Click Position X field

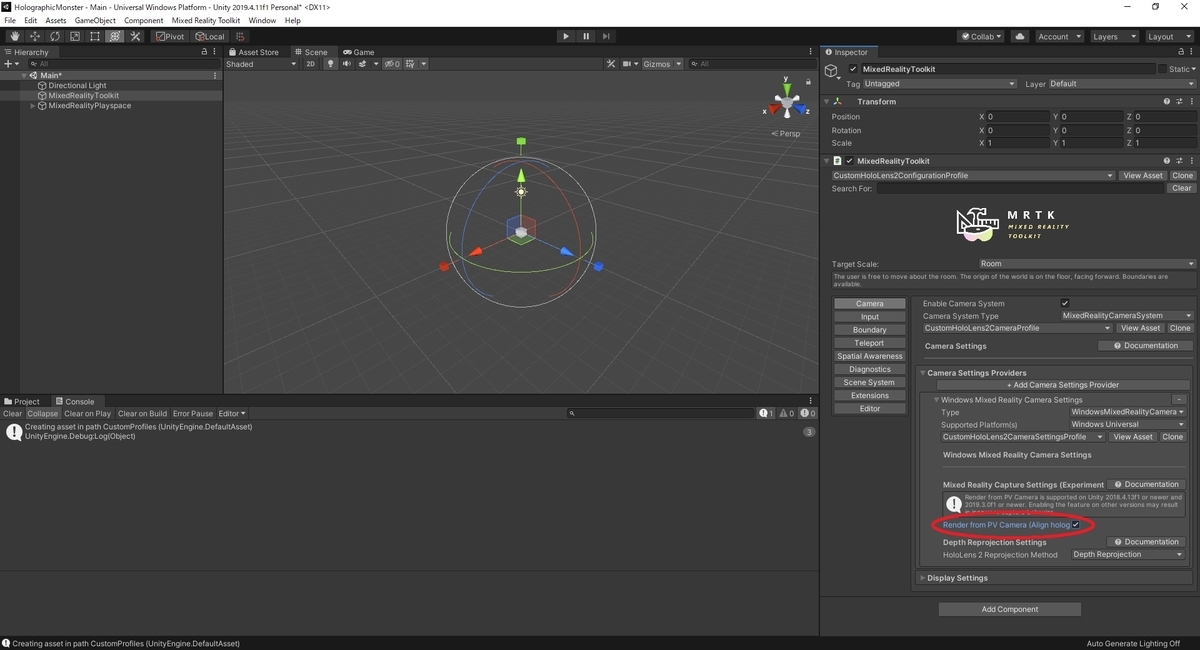pyautogui.click(x=1017, y=117)
